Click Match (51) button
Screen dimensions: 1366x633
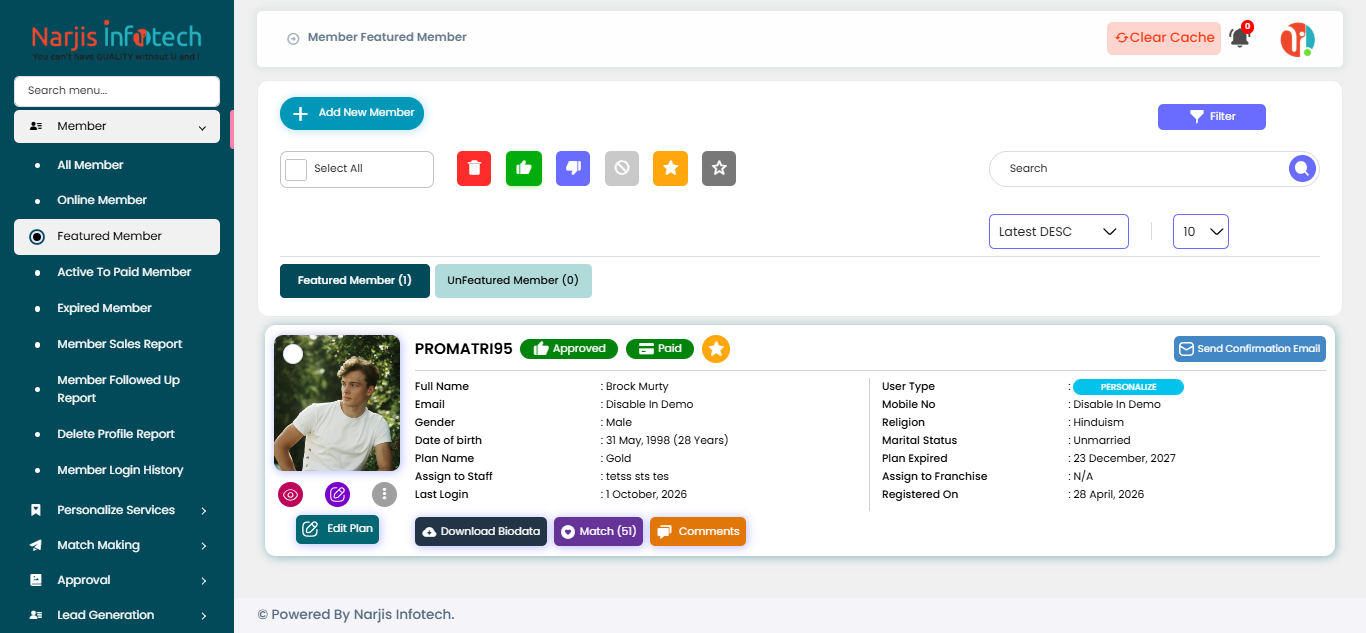[598, 532]
